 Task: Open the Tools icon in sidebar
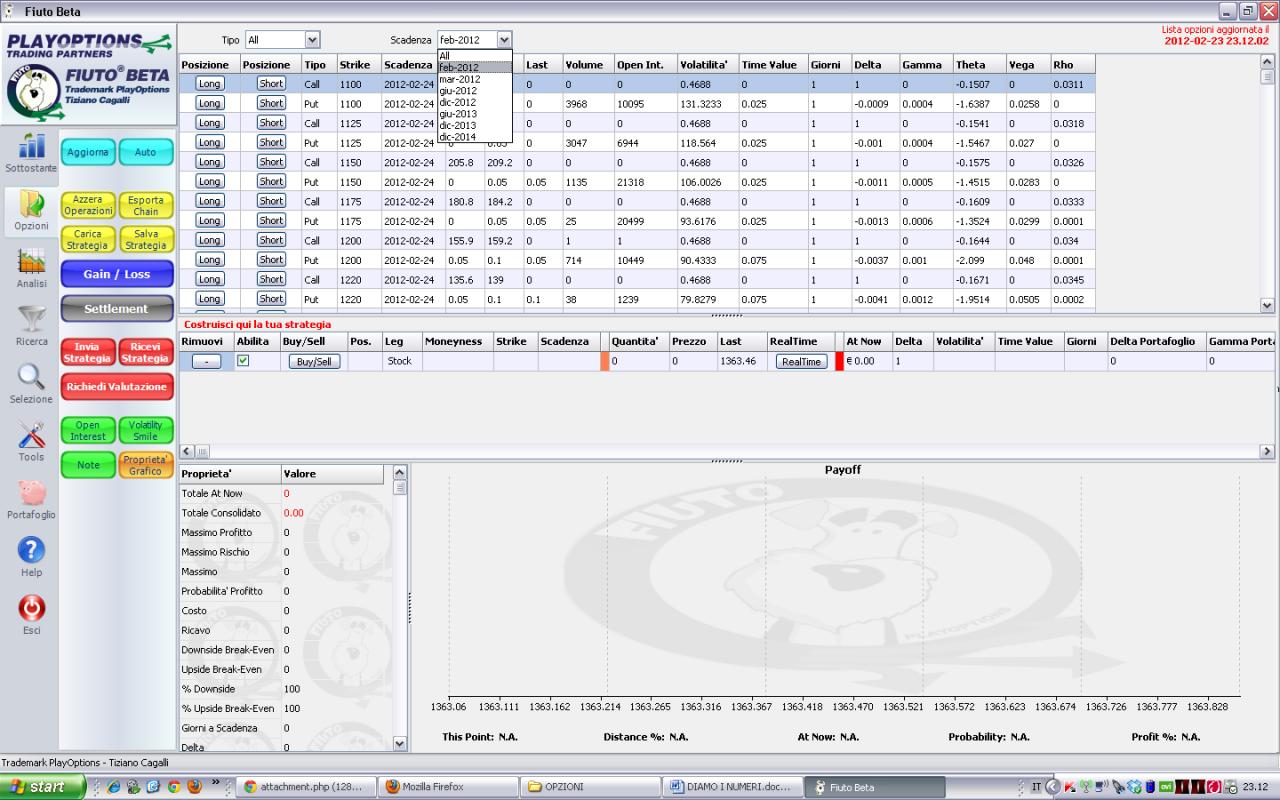[31, 435]
